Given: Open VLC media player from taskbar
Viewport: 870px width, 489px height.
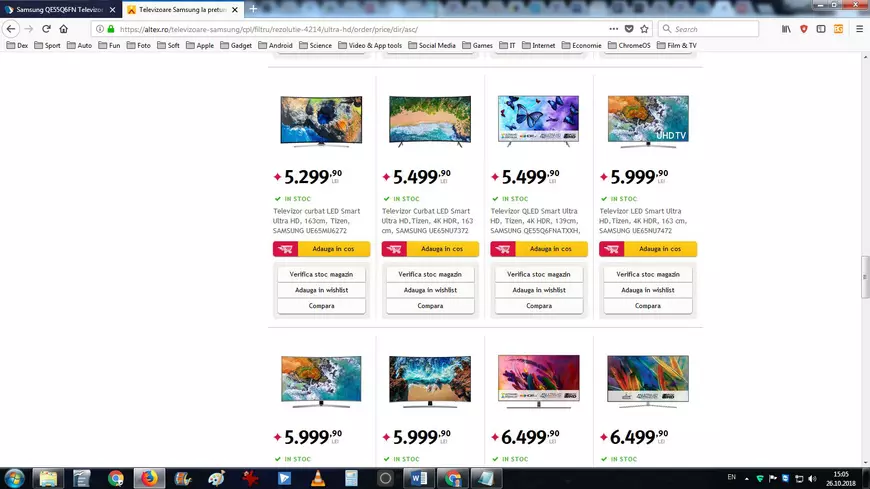Looking at the screenshot, I should pos(318,478).
